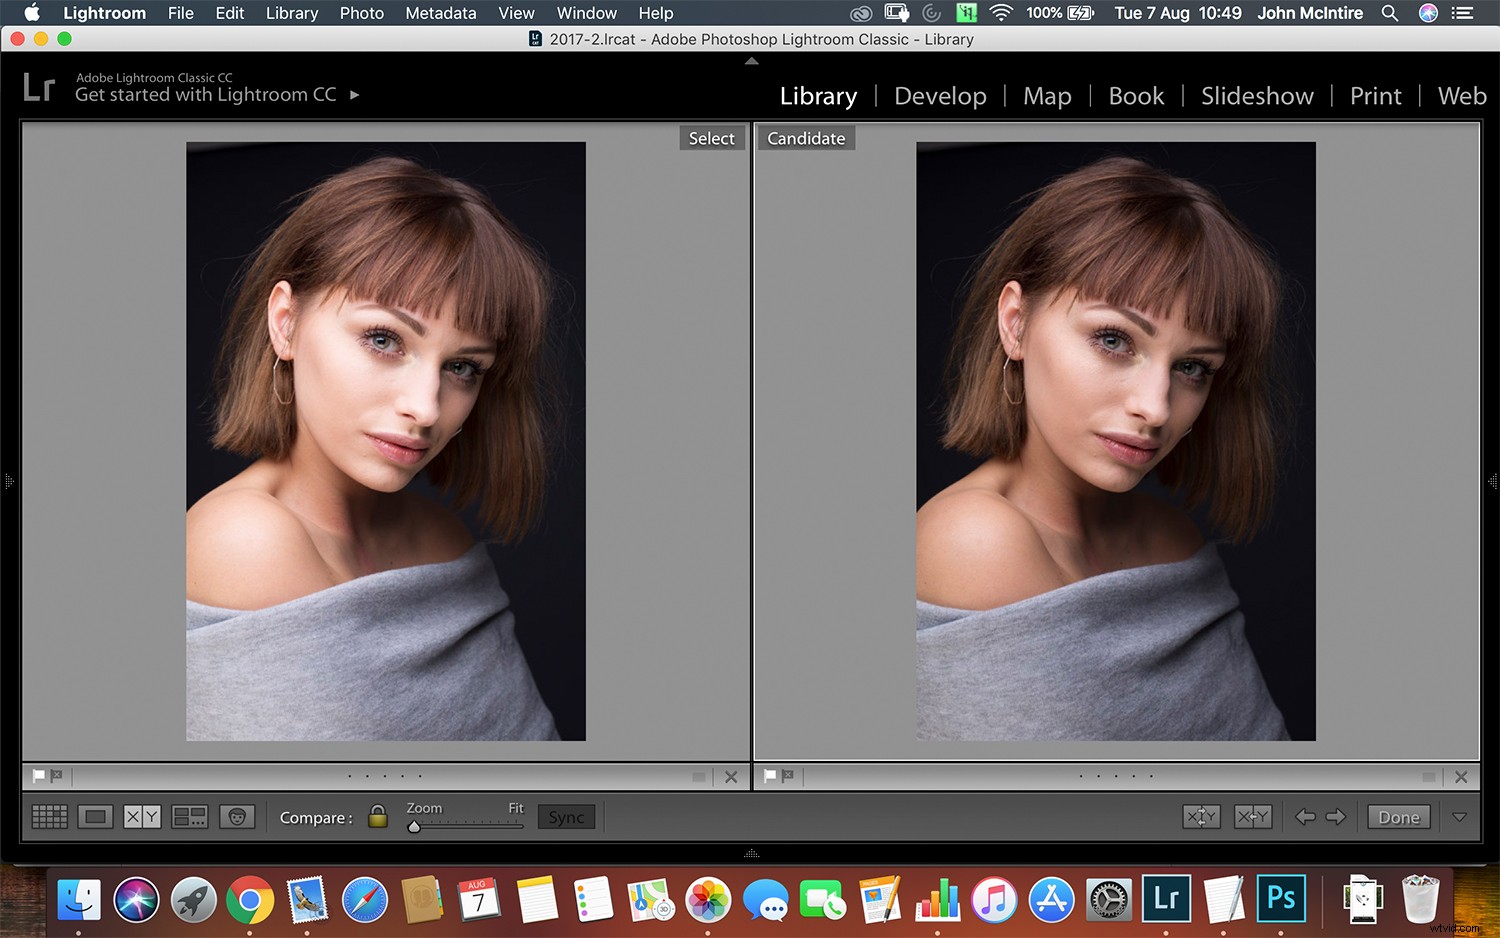Expand the Get started with Lightroom CC arrow

pyautogui.click(x=355, y=95)
